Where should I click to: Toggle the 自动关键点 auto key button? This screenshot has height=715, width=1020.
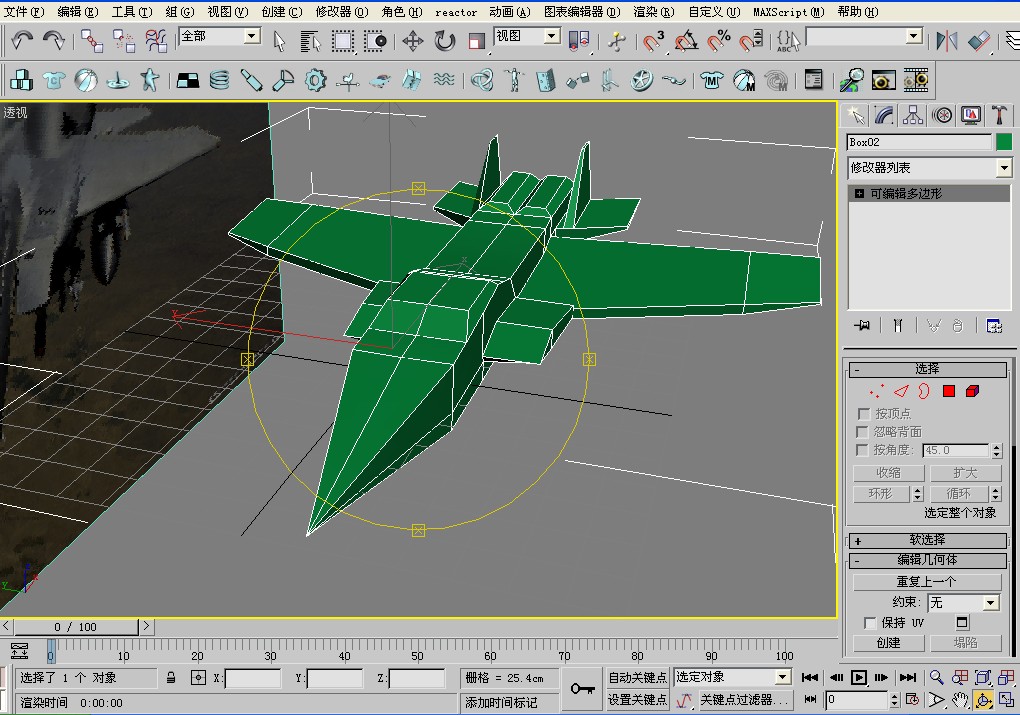point(638,677)
